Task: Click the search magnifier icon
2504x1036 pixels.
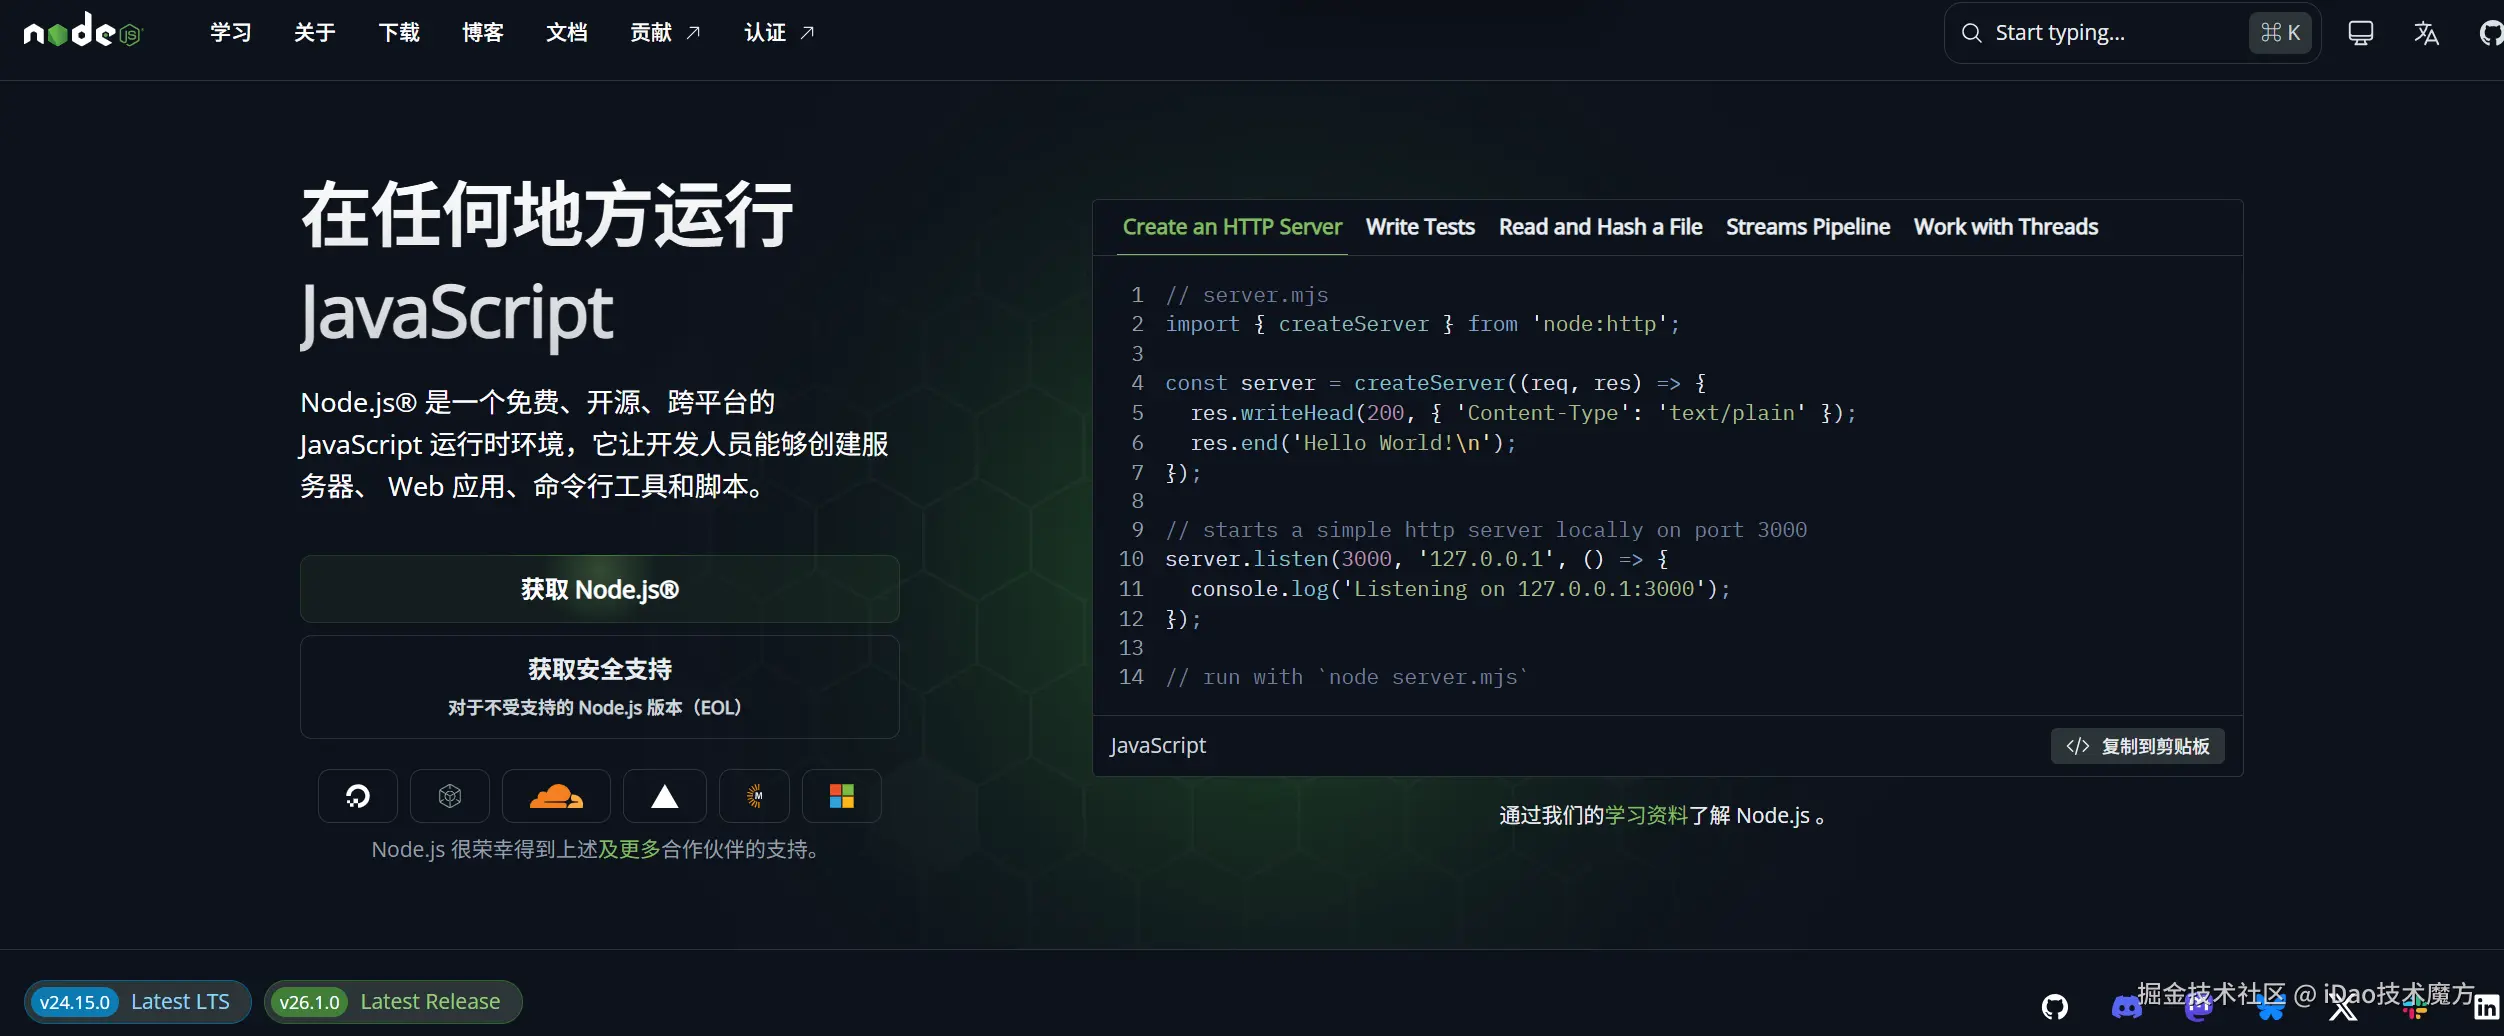Action: coord(1971,33)
